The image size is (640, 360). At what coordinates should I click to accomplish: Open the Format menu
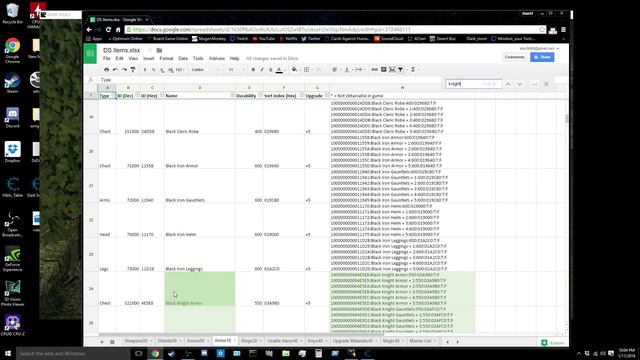[x=166, y=58]
